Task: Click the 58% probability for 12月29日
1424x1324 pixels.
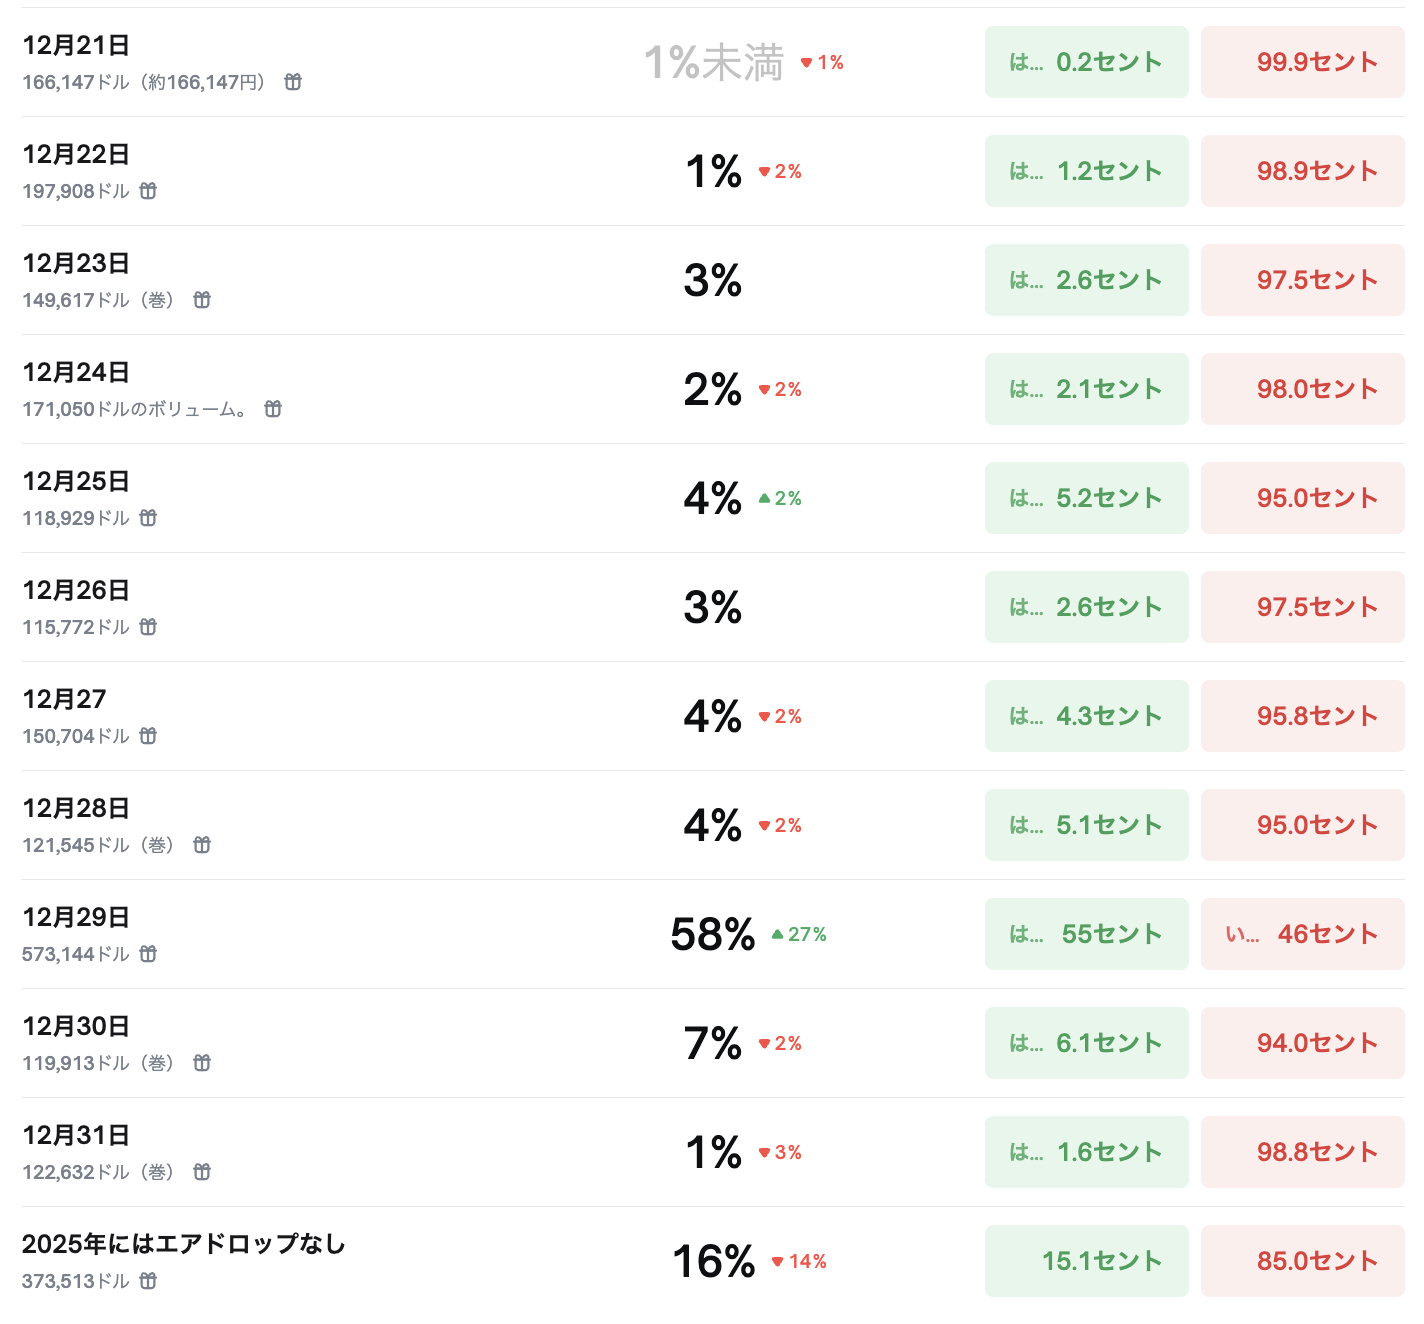Action: click(x=712, y=934)
